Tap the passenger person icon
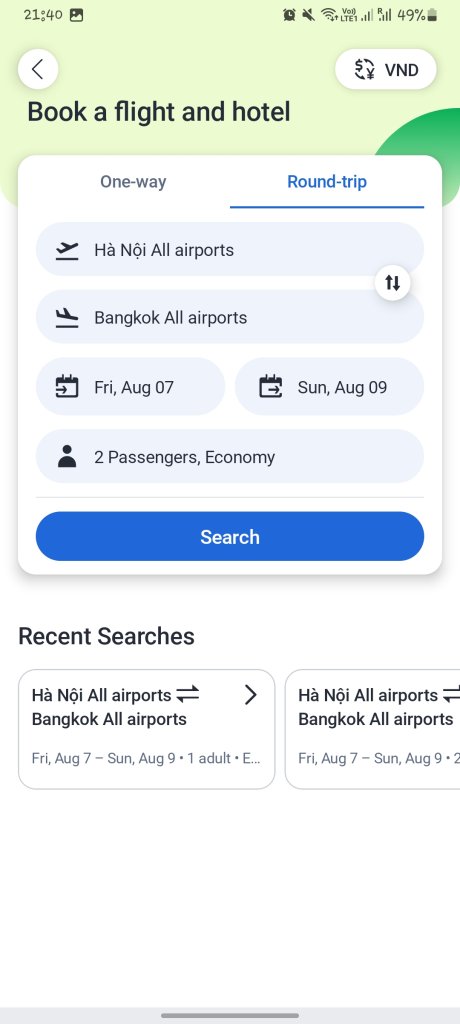The height and width of the screenshot is (1024, 460). (x=67, y=456)
